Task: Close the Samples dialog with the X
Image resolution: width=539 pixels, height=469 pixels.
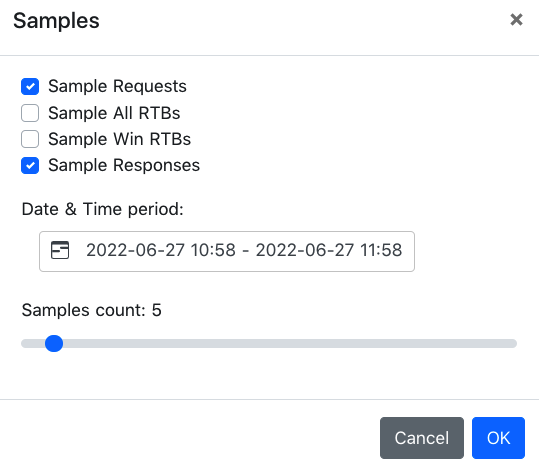Action: (x=516, y=20)
